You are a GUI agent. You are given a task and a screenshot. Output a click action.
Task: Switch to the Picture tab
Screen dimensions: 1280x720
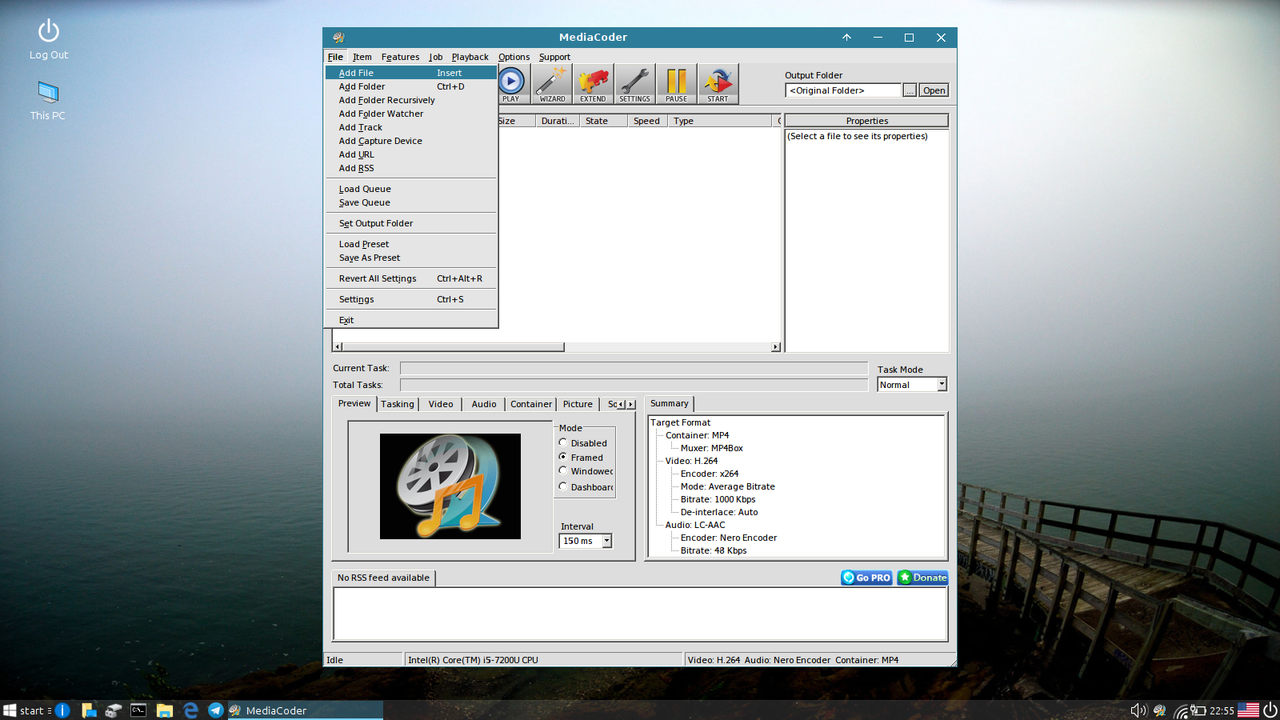coord(578,404)
